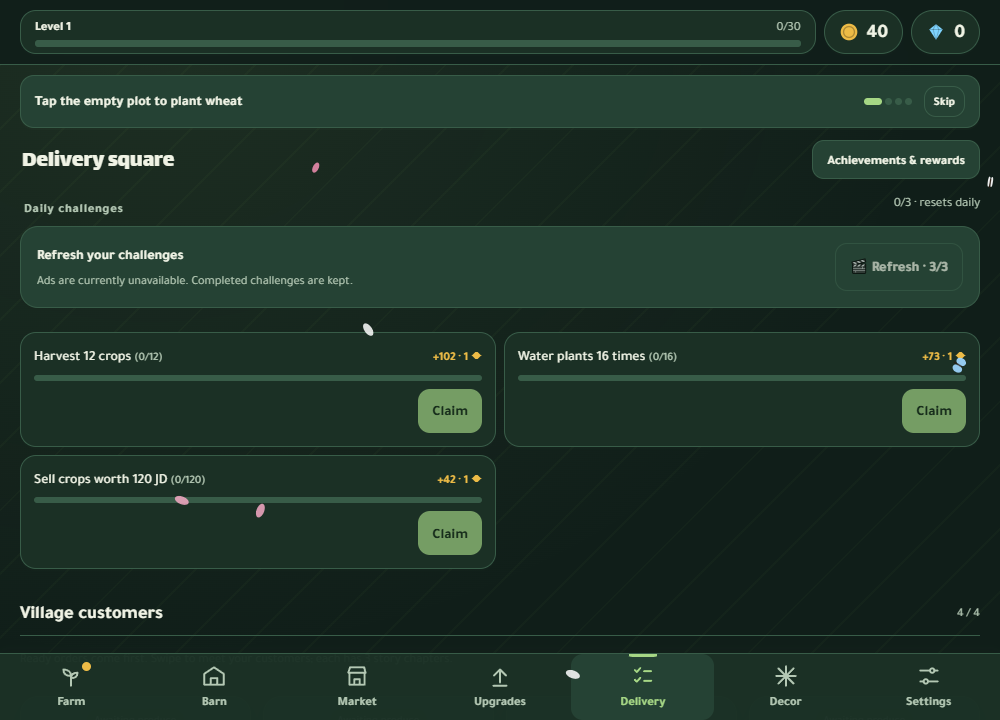Click the '0/30' level progress text
The height and width of the screenshot is (720, 1000).
point(788,26)
